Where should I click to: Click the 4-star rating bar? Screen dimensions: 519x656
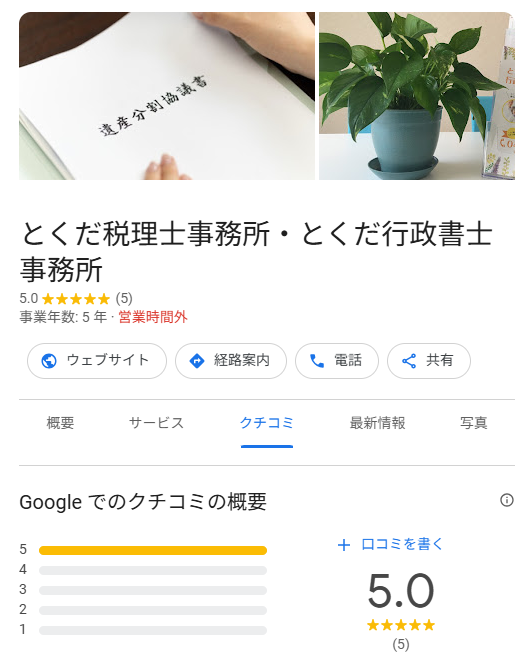153,570
